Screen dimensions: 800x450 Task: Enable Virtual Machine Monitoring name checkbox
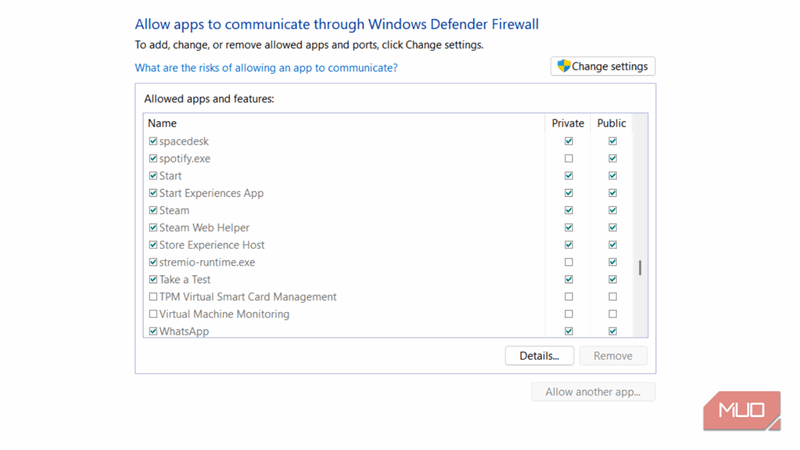point(153,314)
